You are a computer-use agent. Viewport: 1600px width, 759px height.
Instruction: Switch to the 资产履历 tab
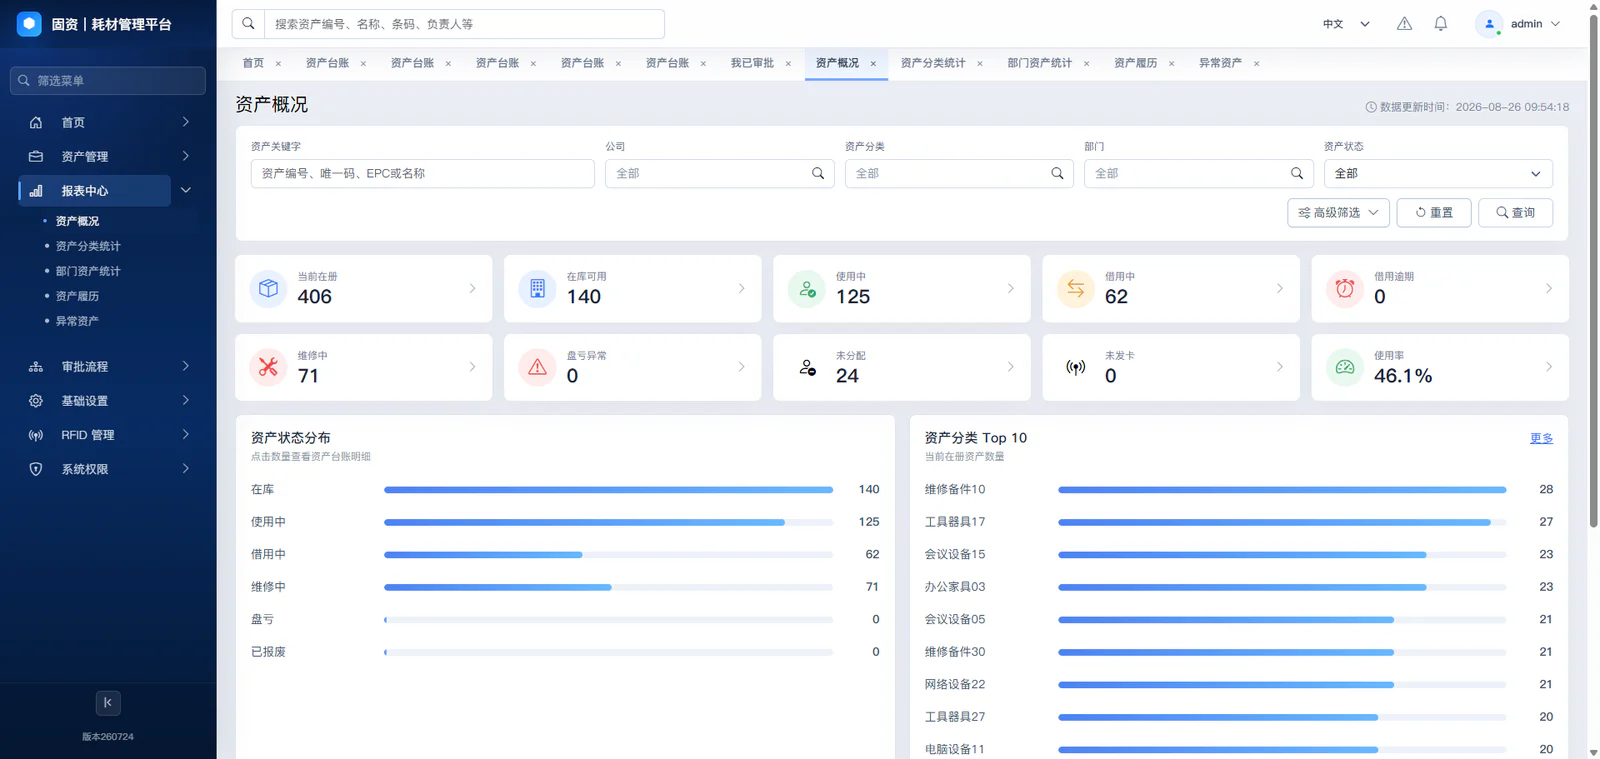point(1136,63)
